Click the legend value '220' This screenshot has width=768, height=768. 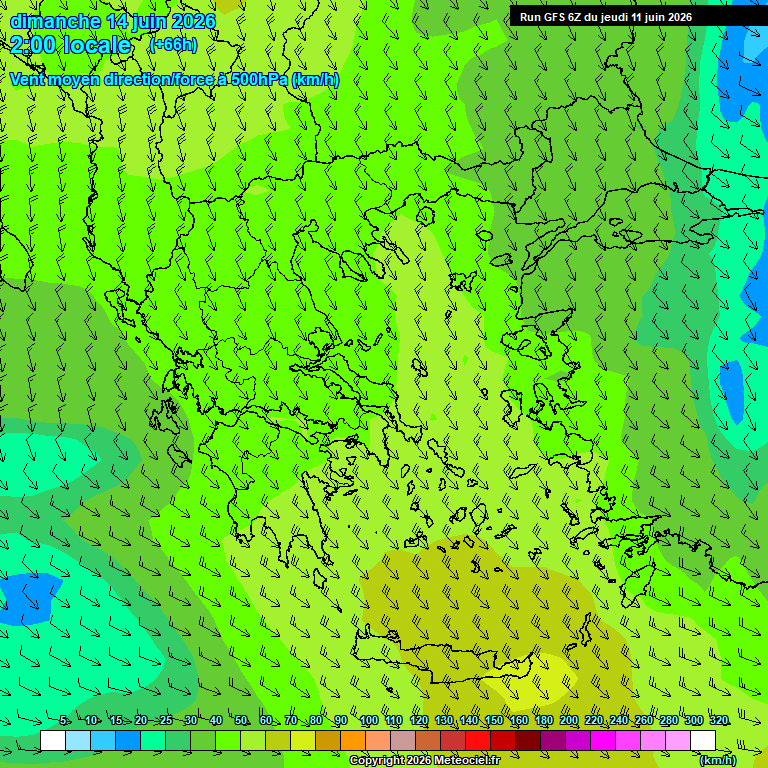coord(594,720)
